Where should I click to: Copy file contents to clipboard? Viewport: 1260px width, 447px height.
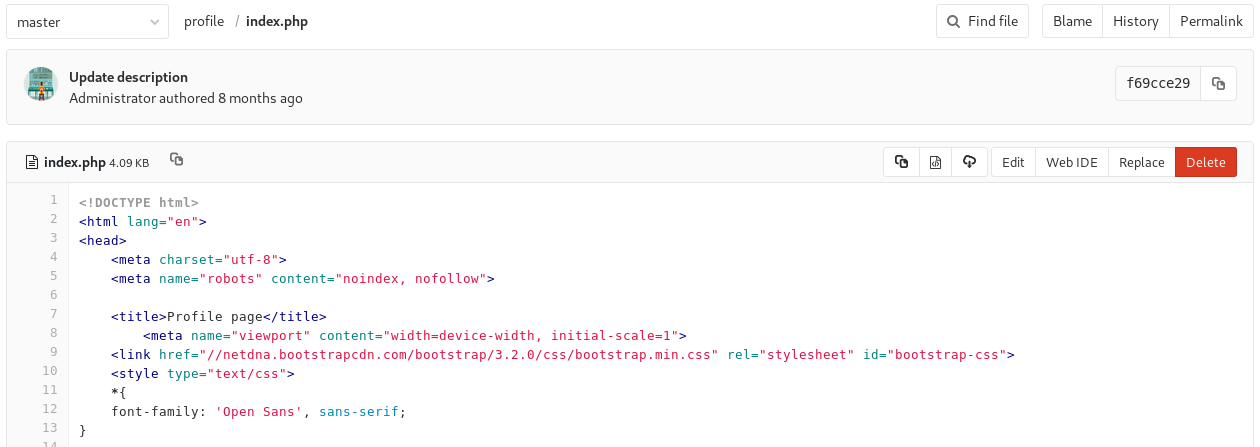pyautogui.click(x=901, y=162)
